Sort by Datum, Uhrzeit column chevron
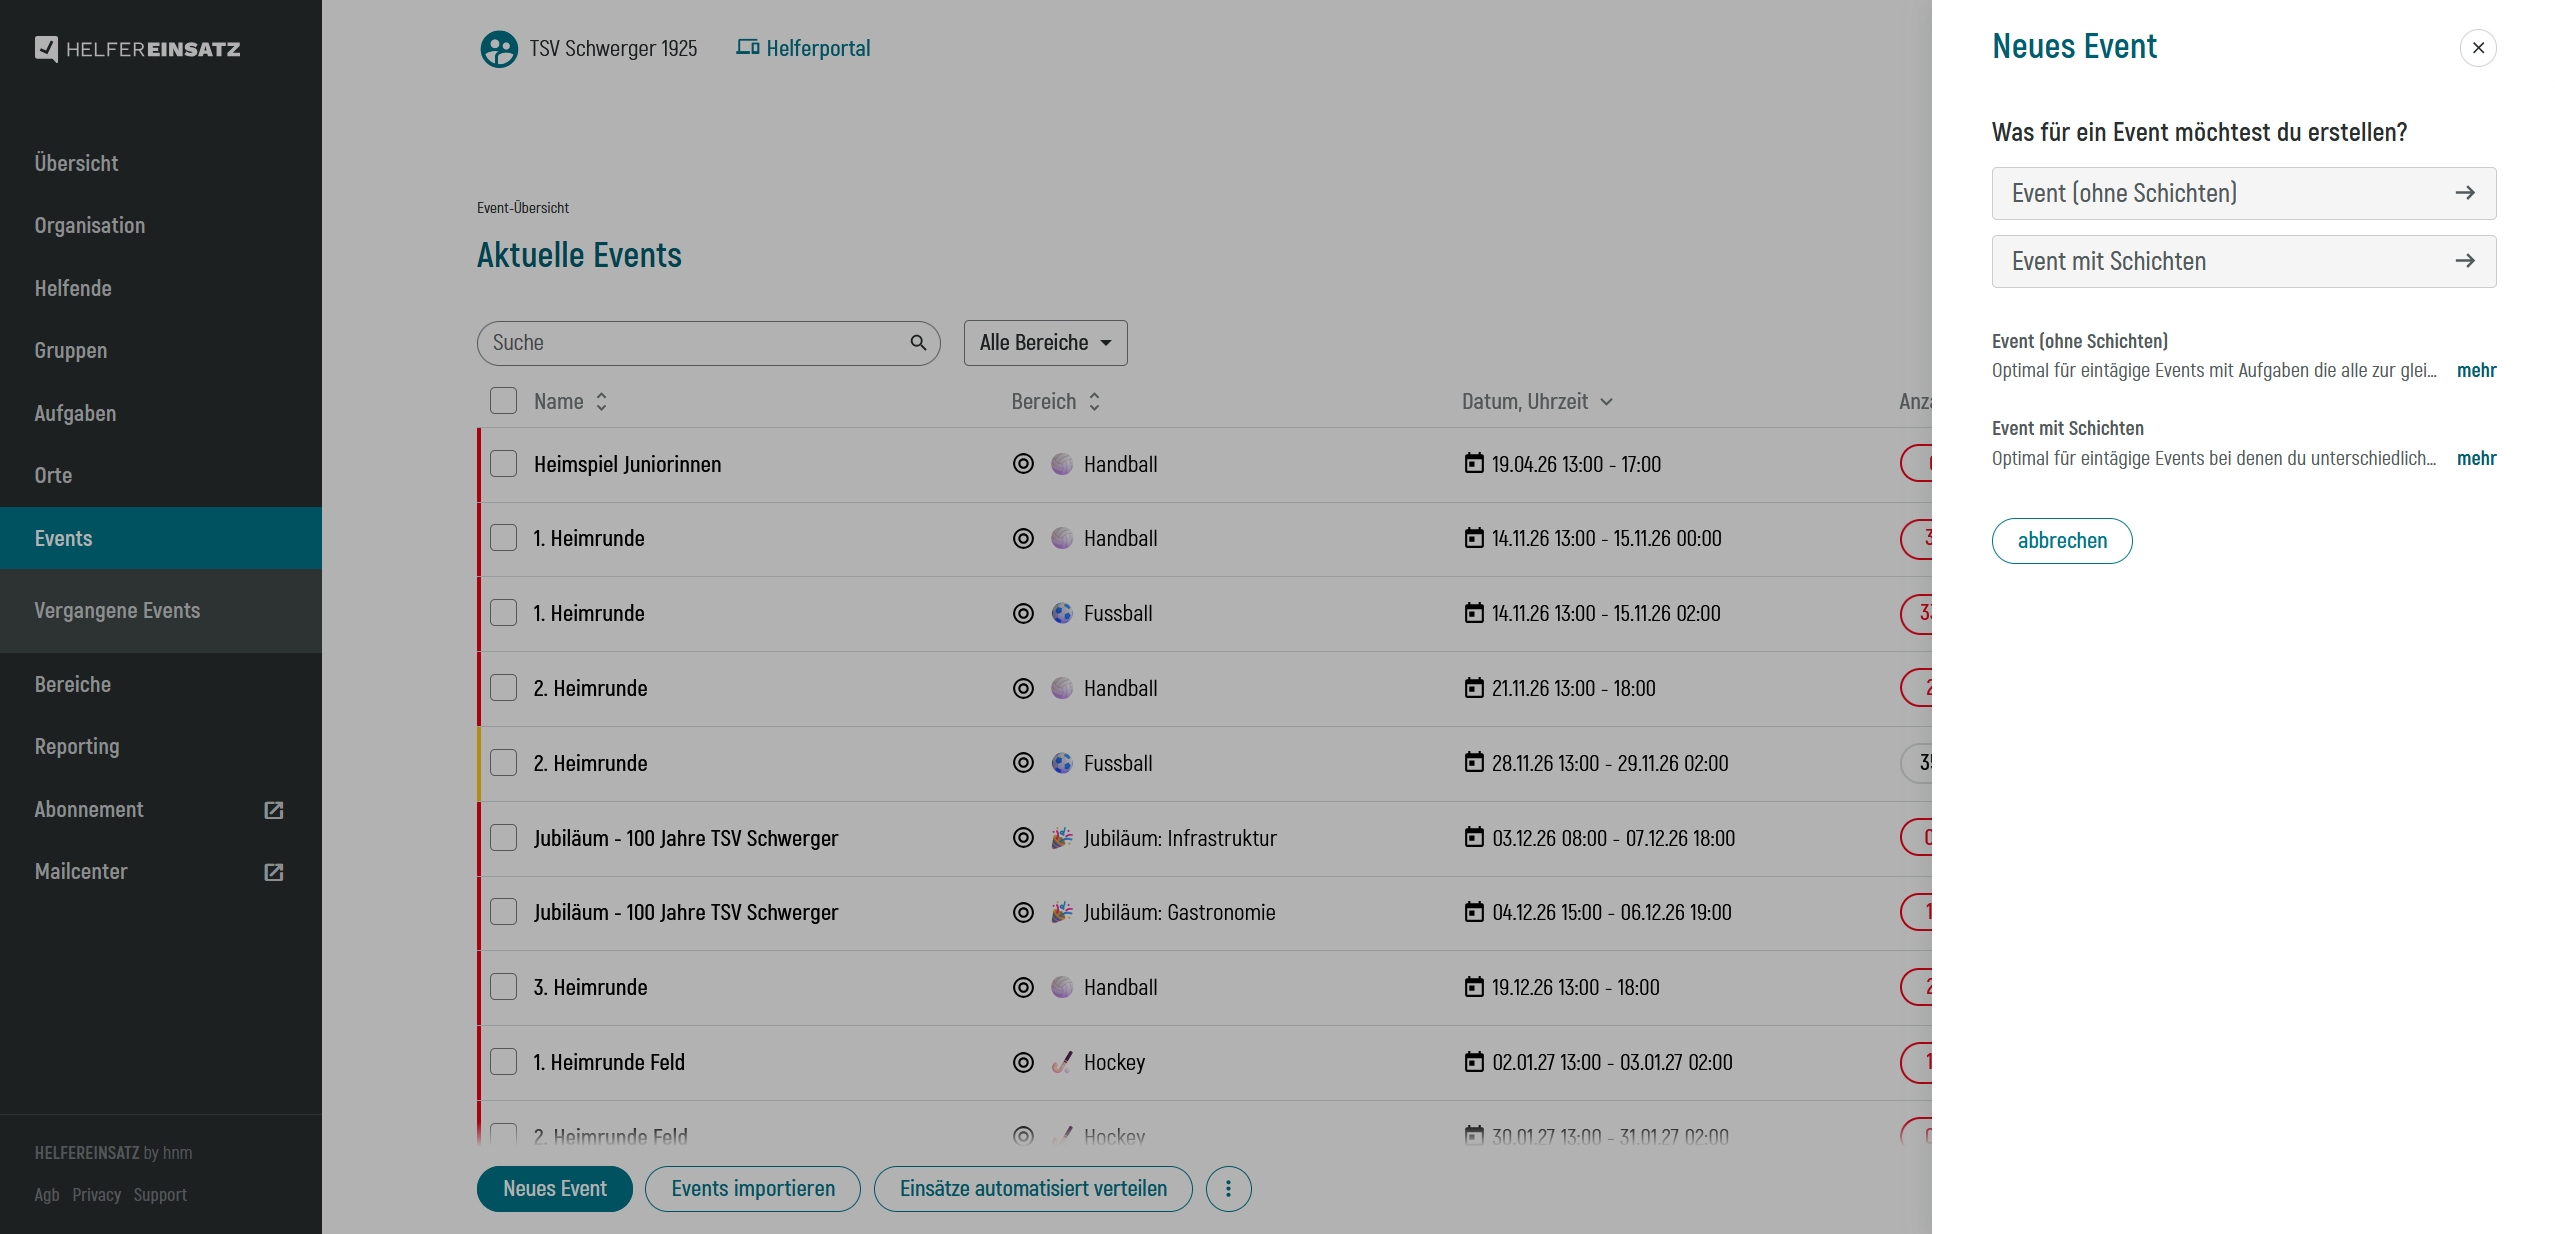Screen dimensions: 2555x1234 coord(1606,402)
